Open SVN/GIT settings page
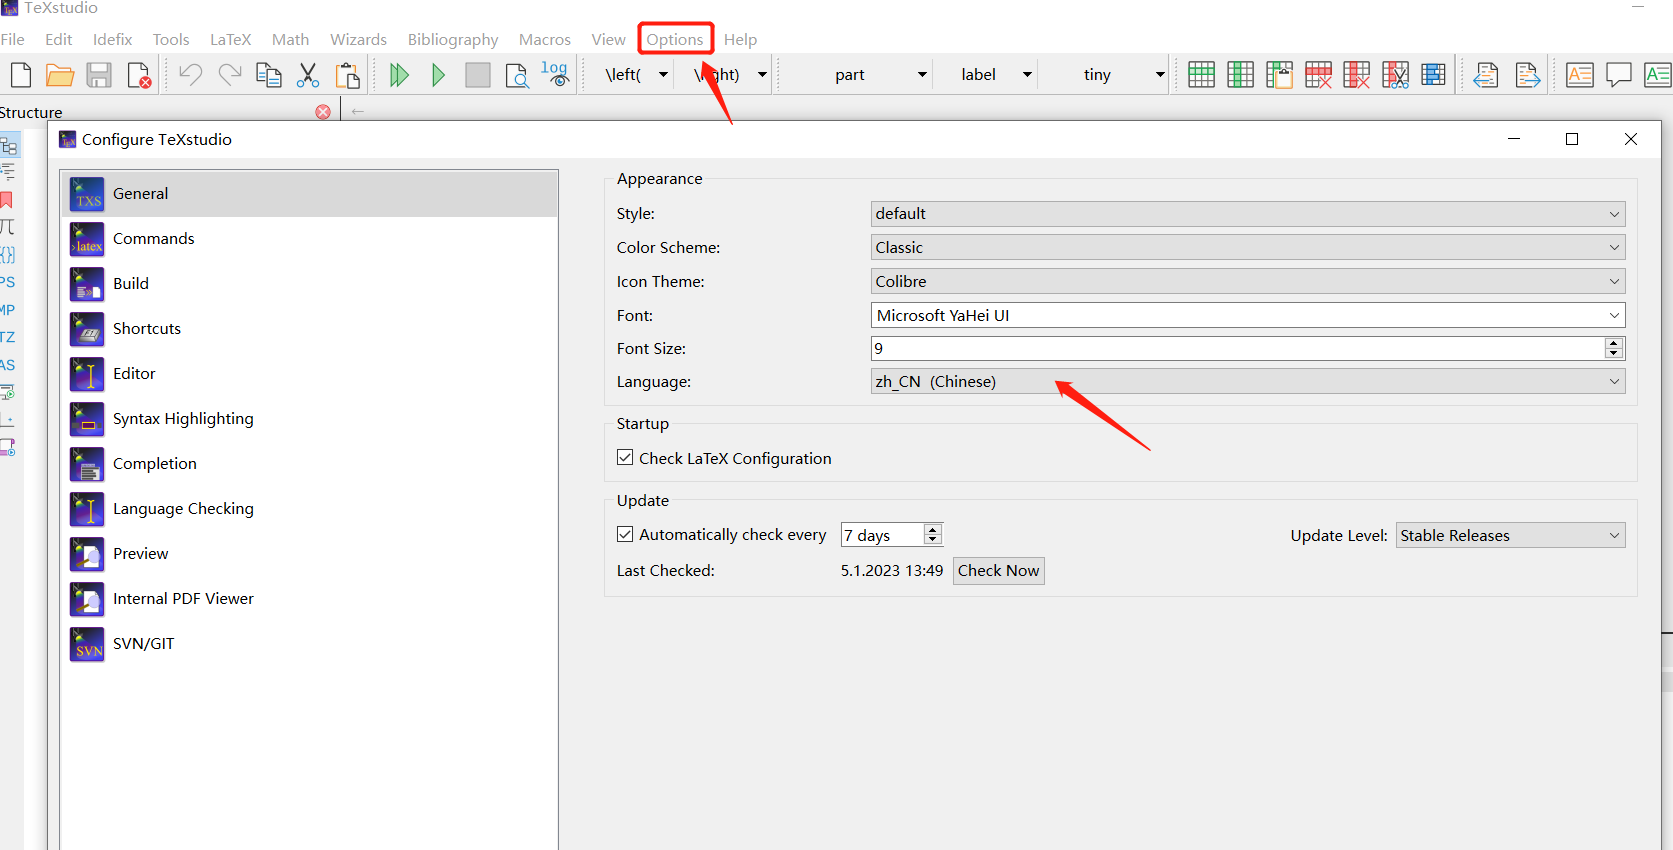The height and width of the screenshot is (850, 1673). tap(309, 644)
